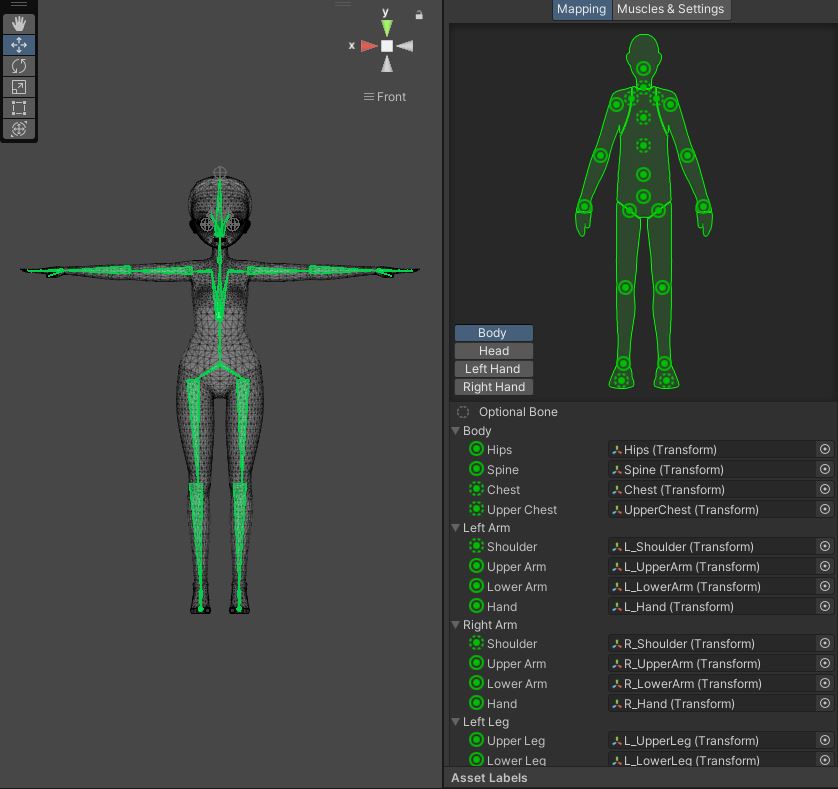Select the Scale tool
Image resolution: width=838 pixels, height=789 pixels.
click(x=19, y=87)
